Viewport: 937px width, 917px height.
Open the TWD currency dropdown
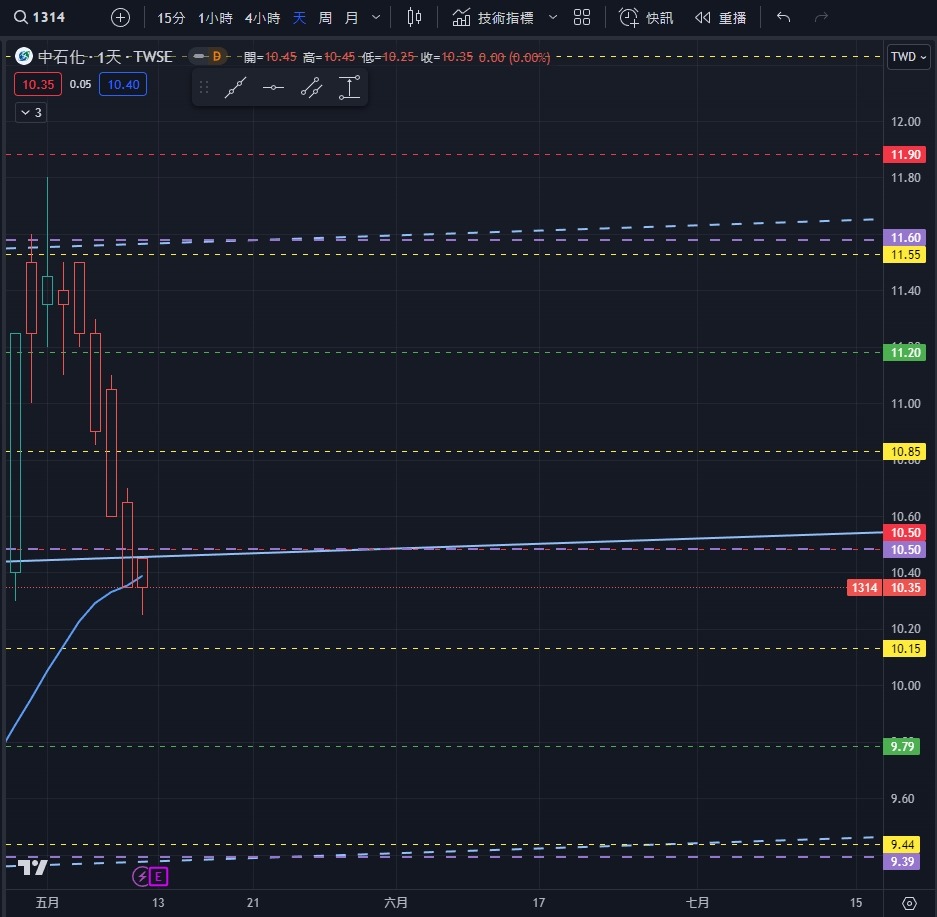(x=907, y=57)
